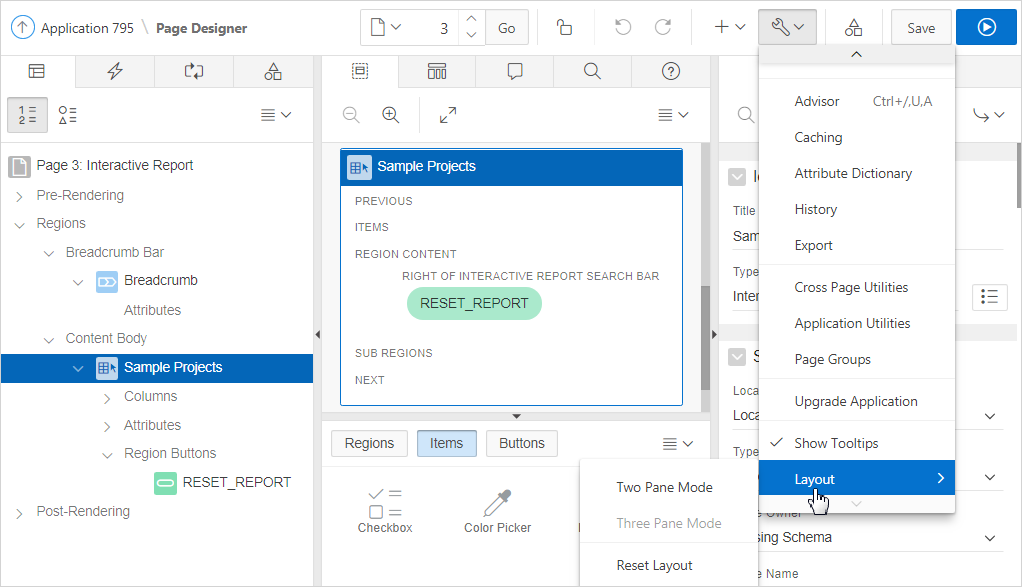Collapse the Regions node
The height and width of the screenshot is (587, 1022).
[x=20, y=225]
